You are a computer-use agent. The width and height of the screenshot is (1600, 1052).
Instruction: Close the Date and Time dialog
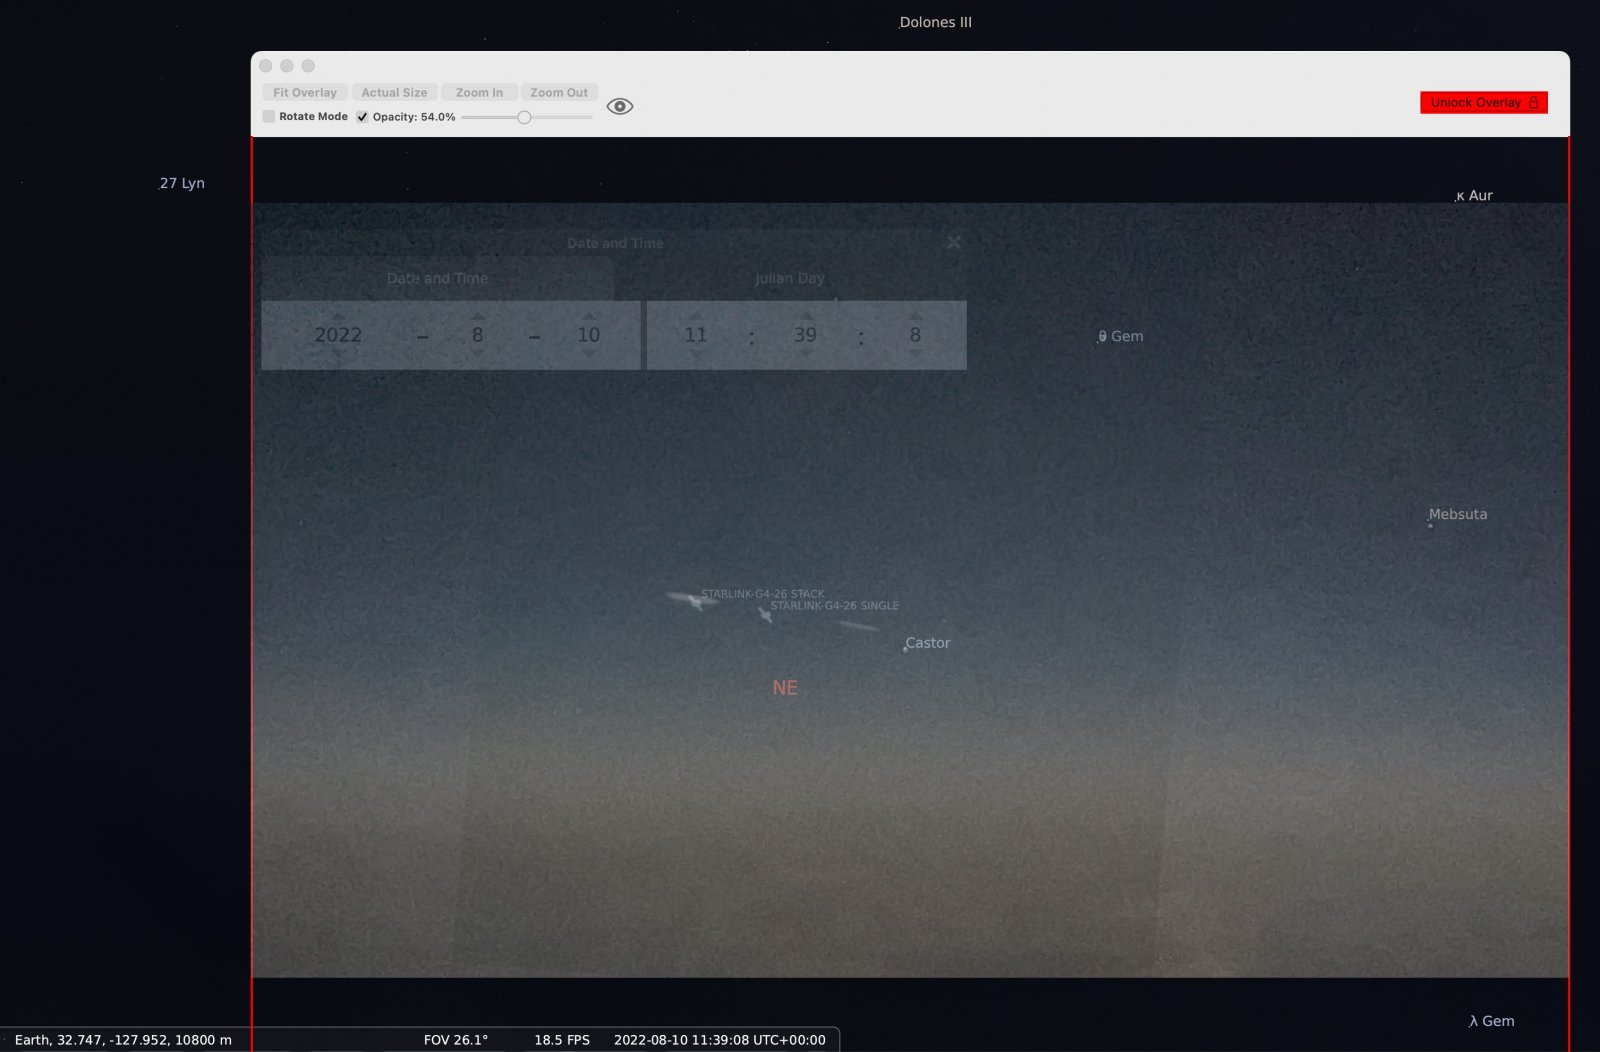(954, 242)
